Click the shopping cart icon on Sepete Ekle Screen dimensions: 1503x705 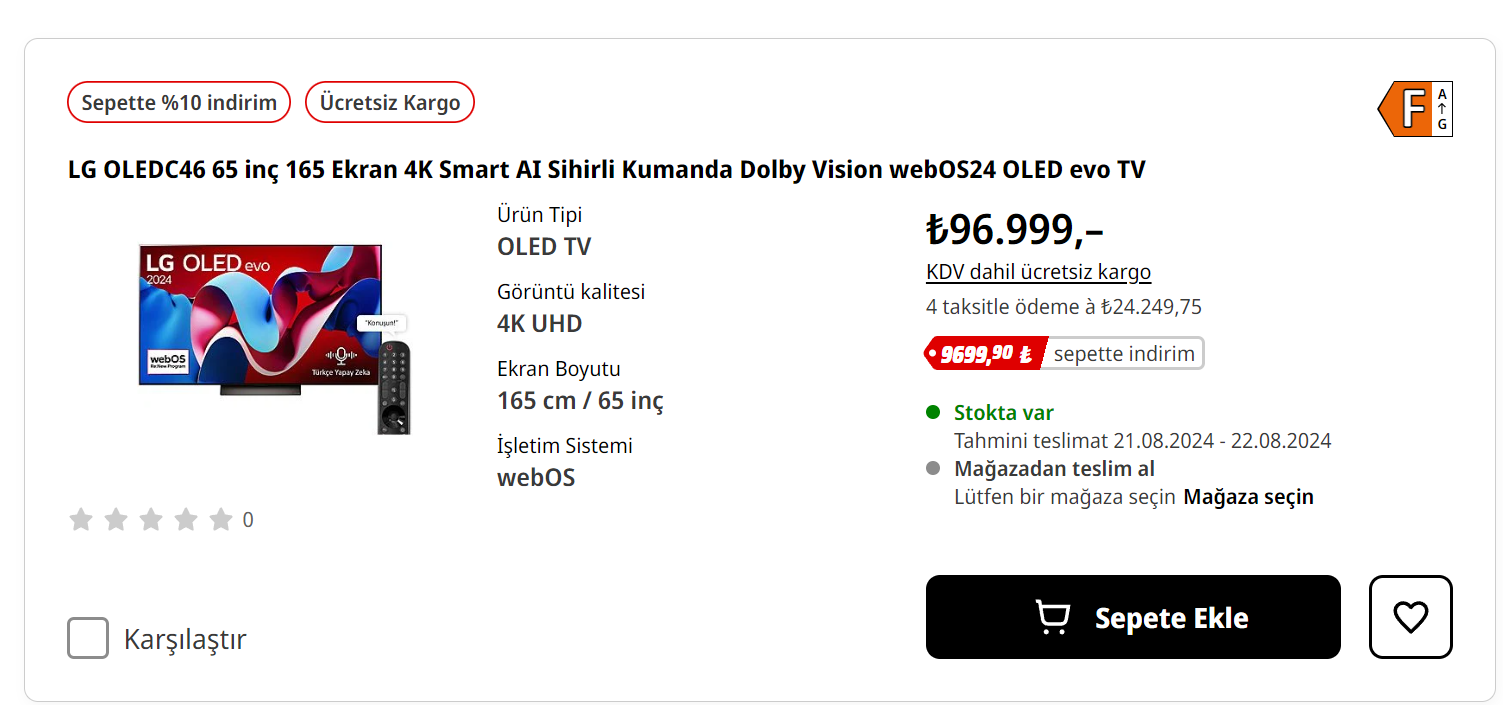pos(1052,617)
